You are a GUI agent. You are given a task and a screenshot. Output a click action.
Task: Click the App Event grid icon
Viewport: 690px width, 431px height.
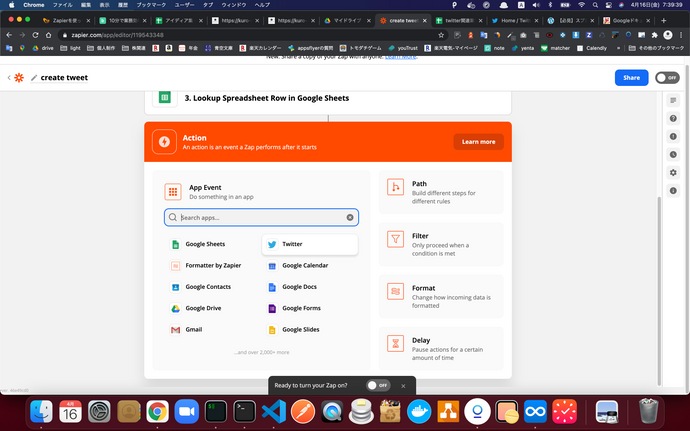coord(173,192)
